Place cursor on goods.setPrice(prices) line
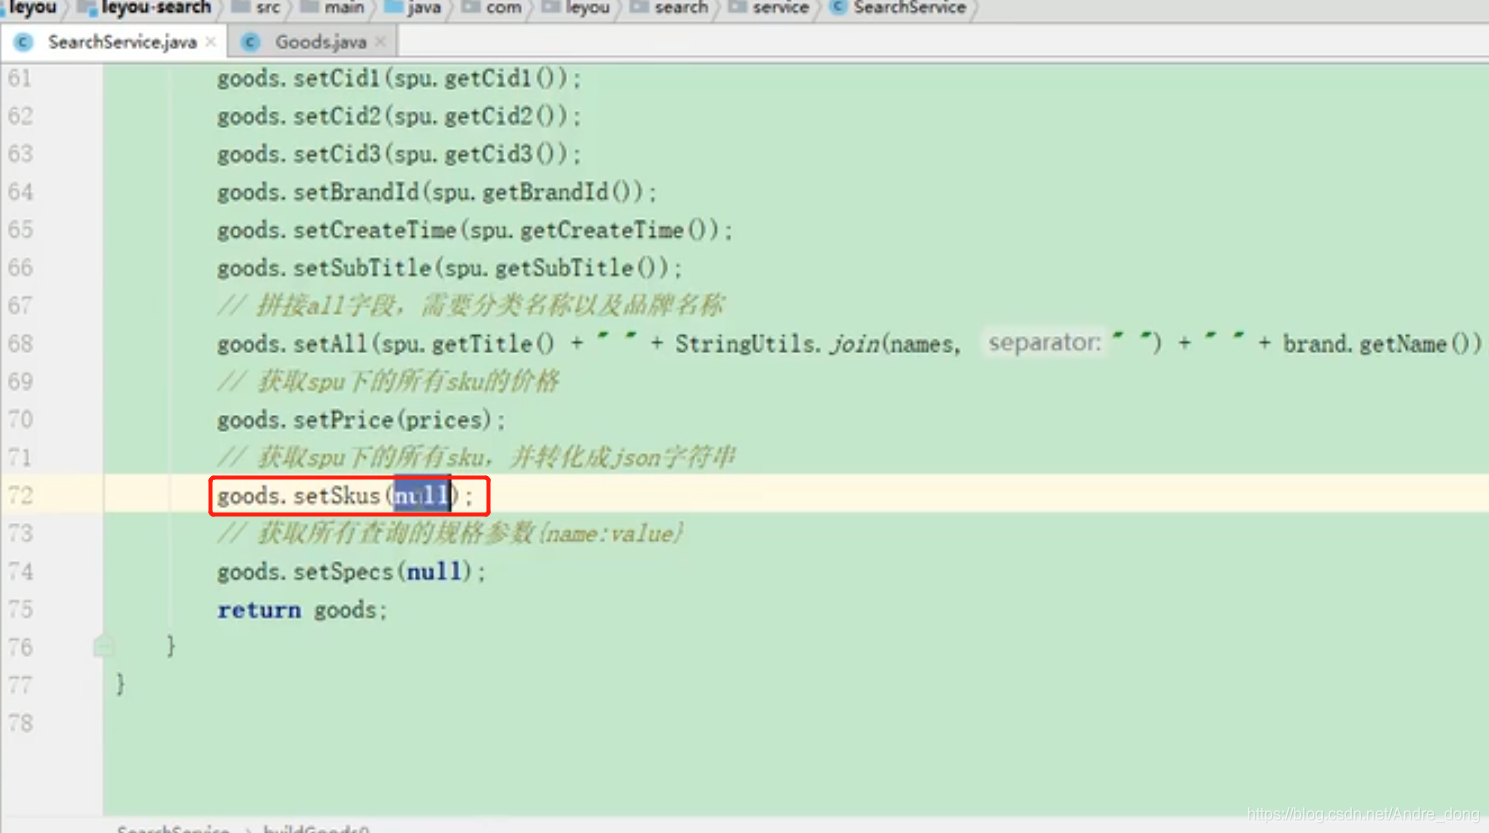Image resolution: width=1489 pixels, height=833 pixels. pos(361,420)
